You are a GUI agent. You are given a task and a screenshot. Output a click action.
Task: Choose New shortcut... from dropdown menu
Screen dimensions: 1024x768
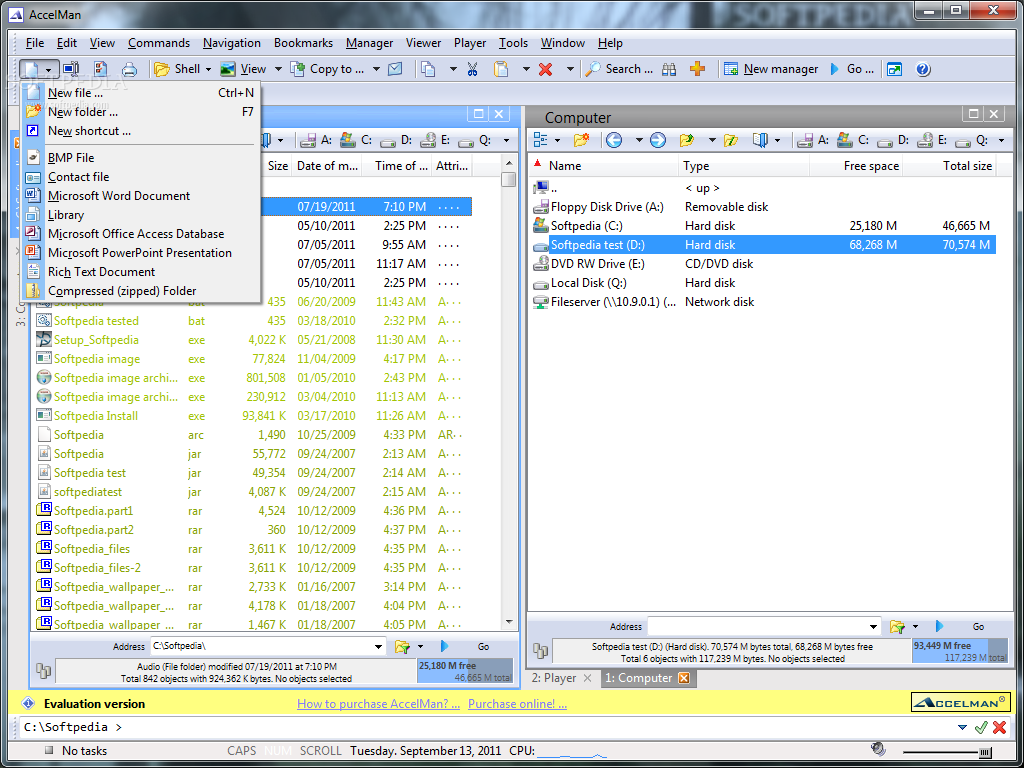(x=140, y=131)
